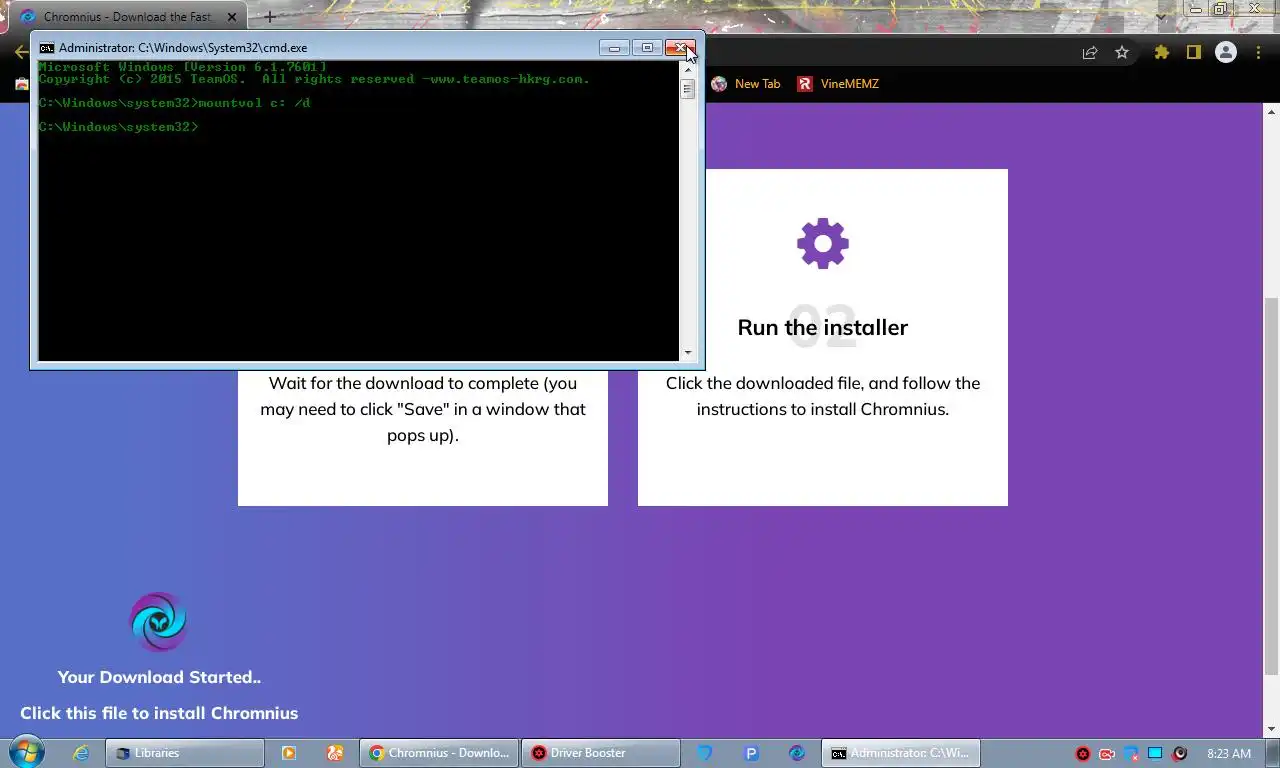Click 'Your Download Started..' text
1280x768 pixels.
click(159, 677)
